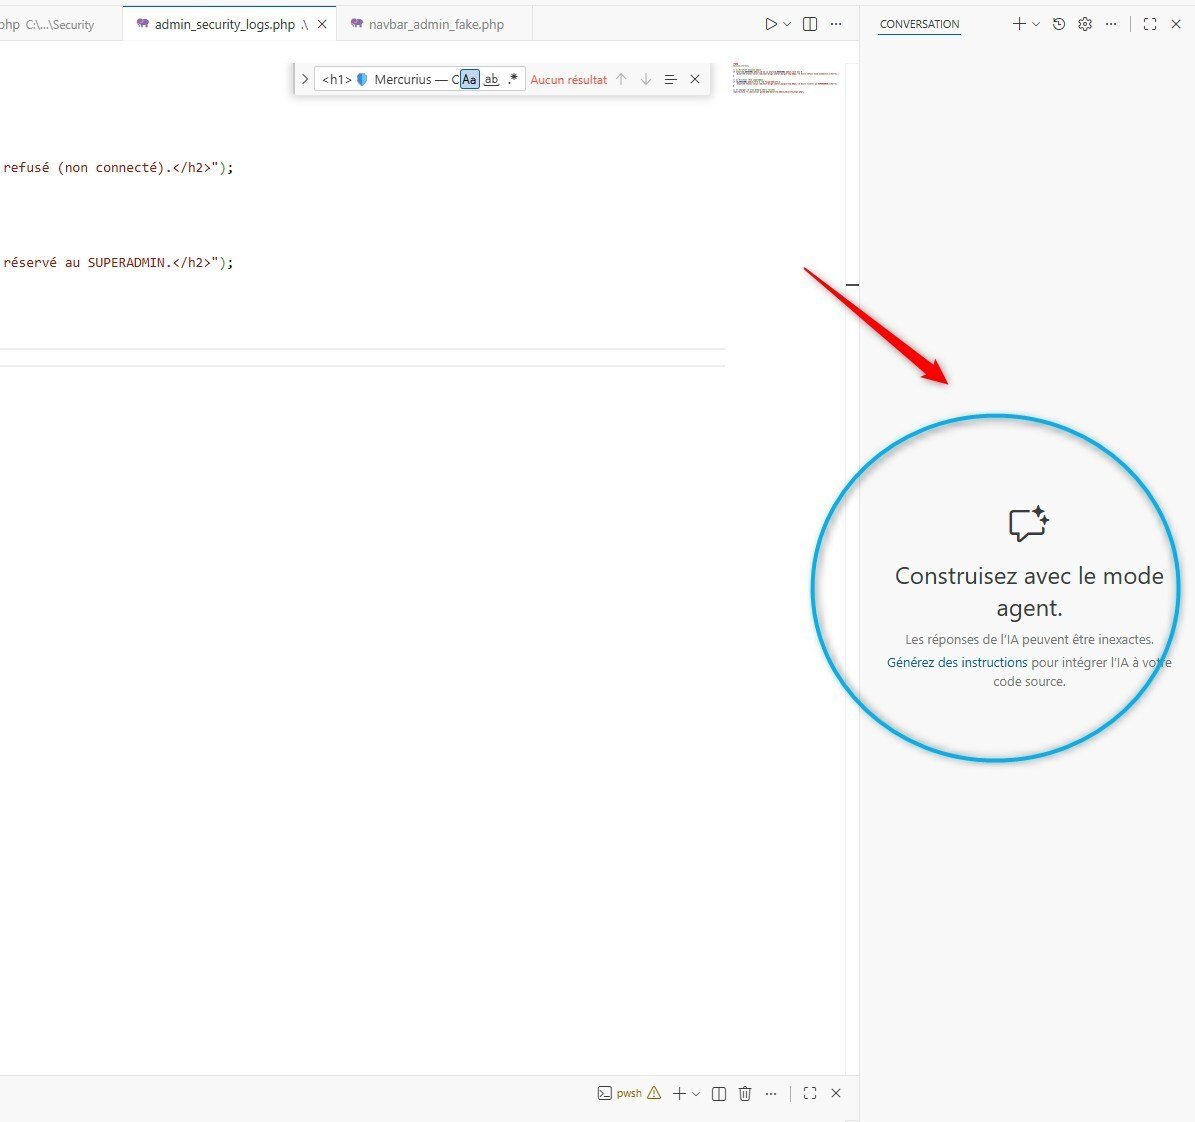Click inside the find search field
The image size is (1195, 1122).
point(385,79)
